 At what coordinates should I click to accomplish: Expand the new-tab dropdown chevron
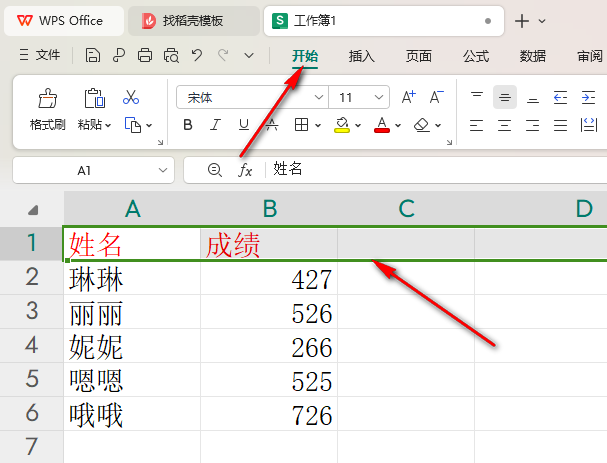tap(542, 21)
